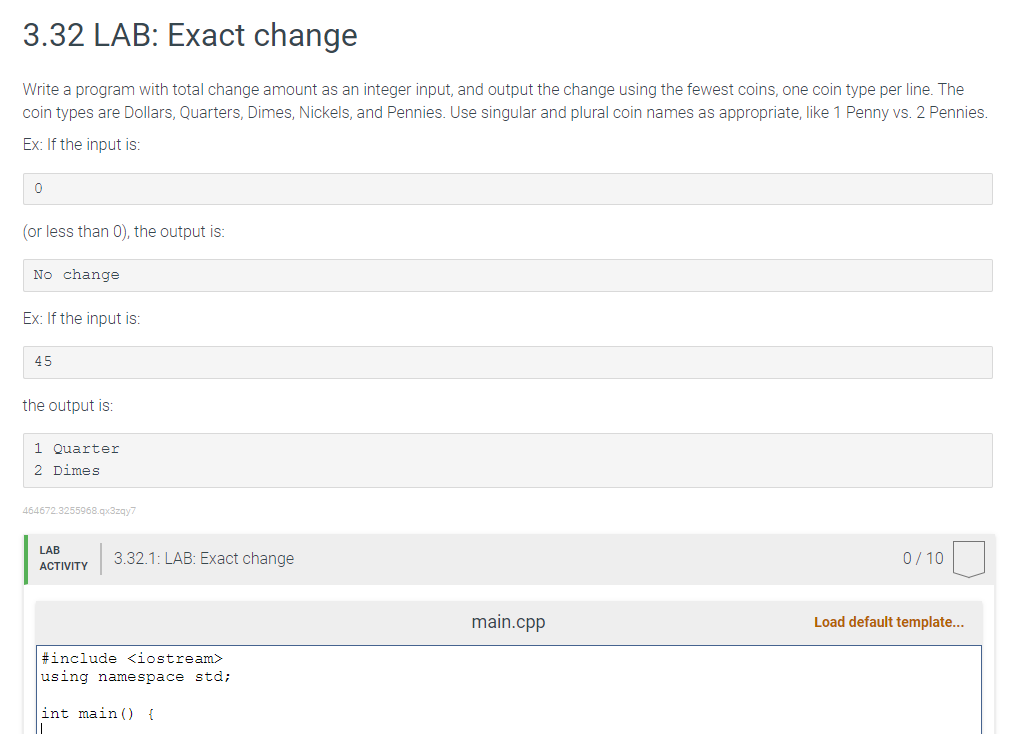The height and width of the screenshot is (734, 1033).
Task: Open Load default template...
Action: pos(888,621)
